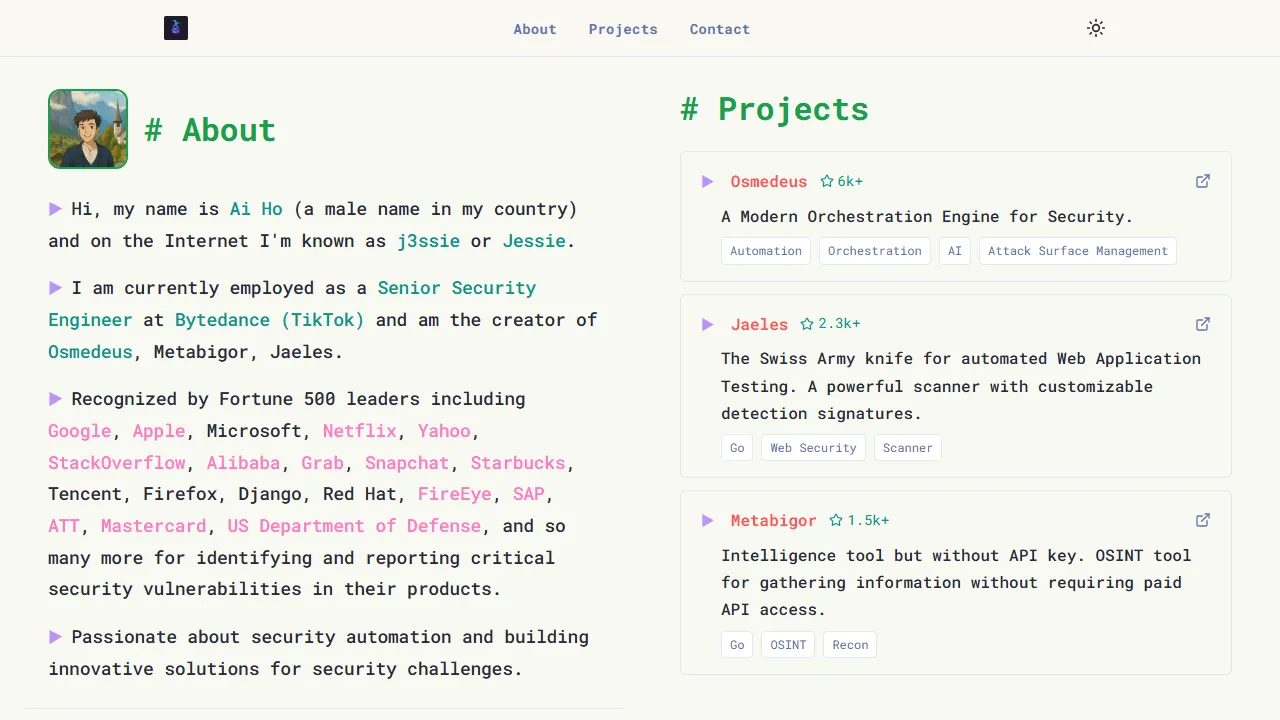Select Projects in the navigation bar
This screenshot has width=1280, height=720.
[x=623, y=29]
